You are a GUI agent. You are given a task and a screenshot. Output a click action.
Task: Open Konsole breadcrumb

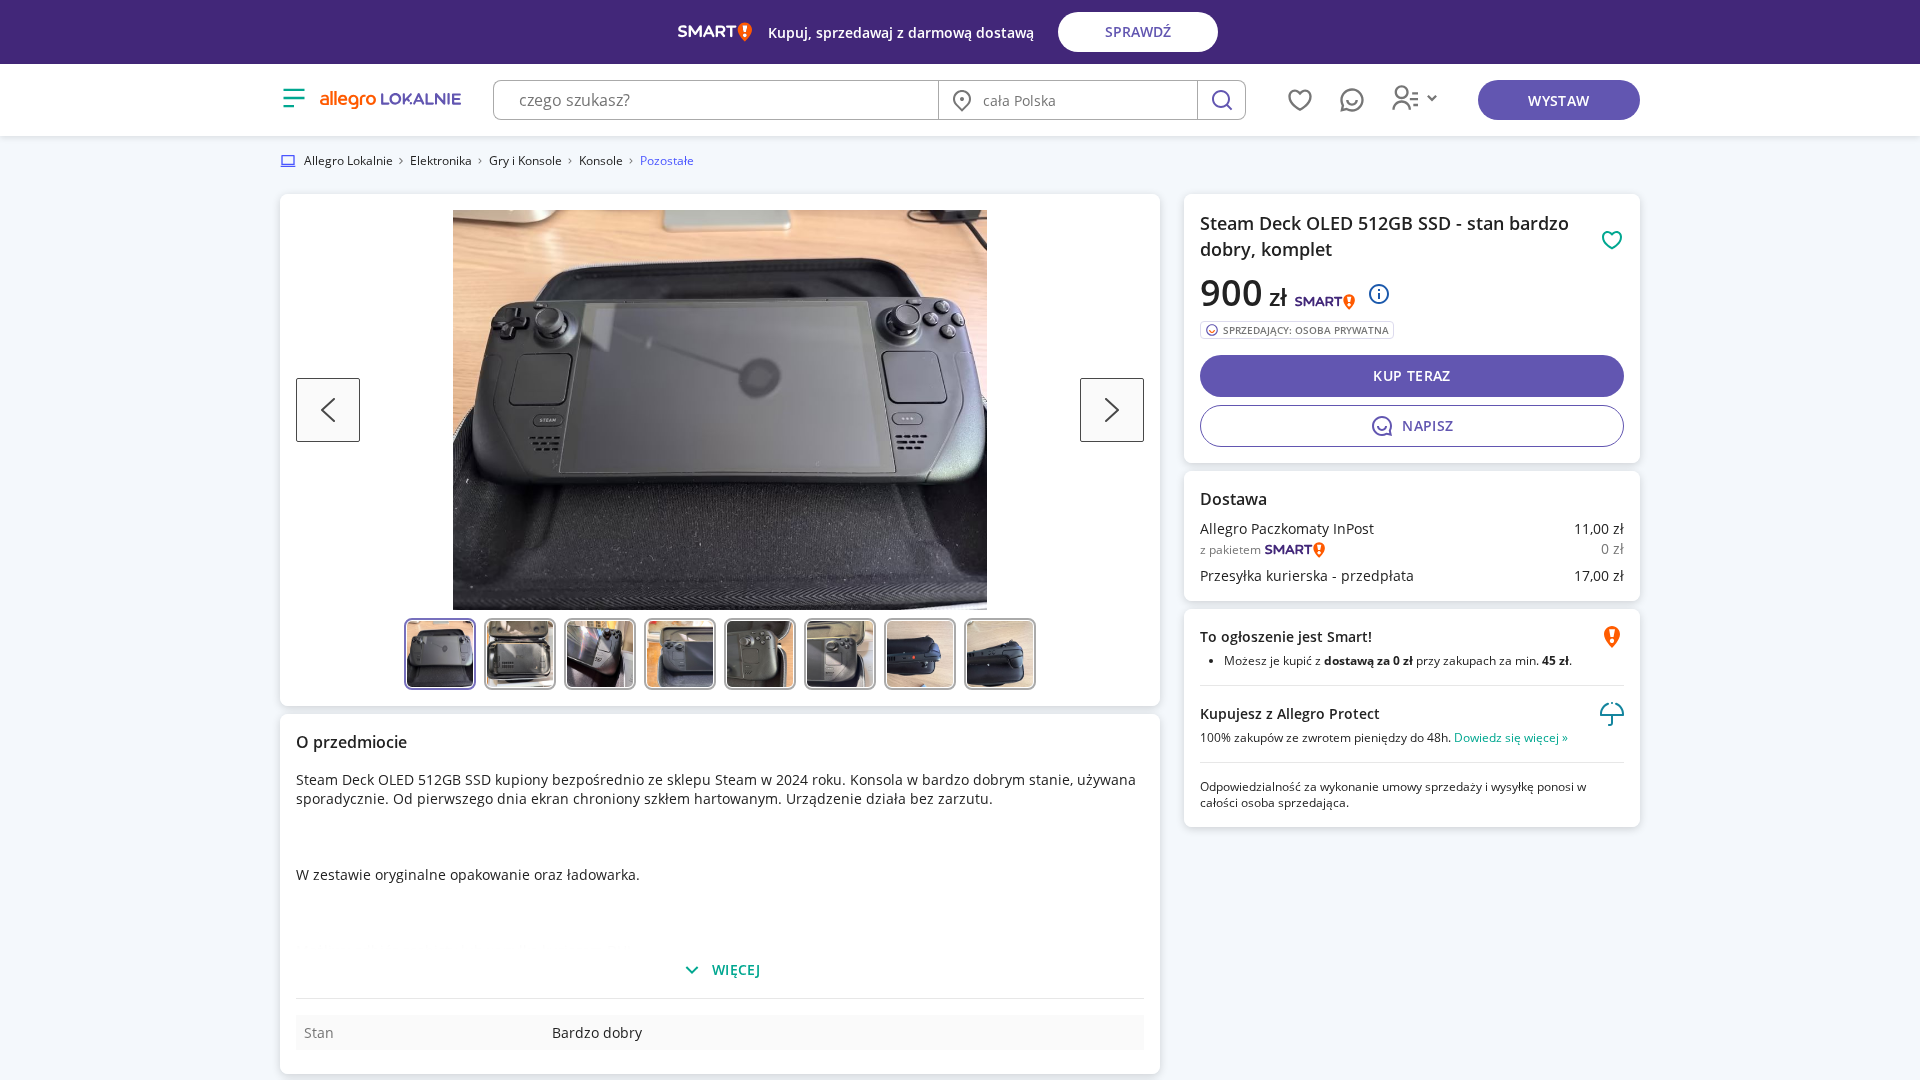pos(601,161)
